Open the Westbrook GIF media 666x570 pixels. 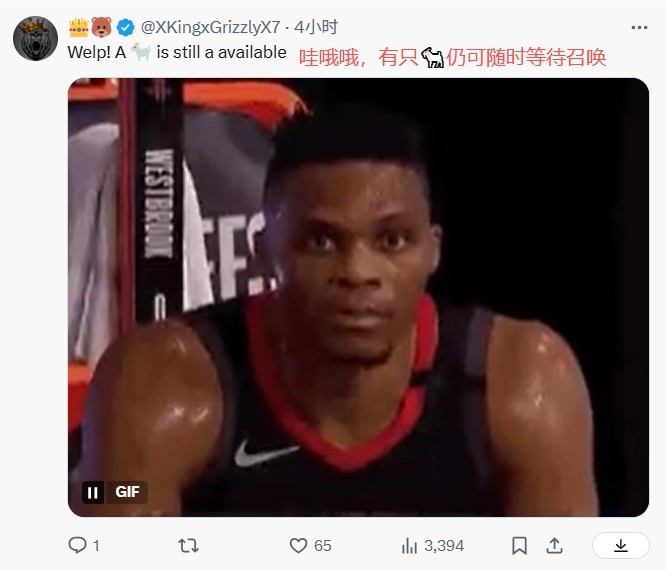tap(358, 297)
